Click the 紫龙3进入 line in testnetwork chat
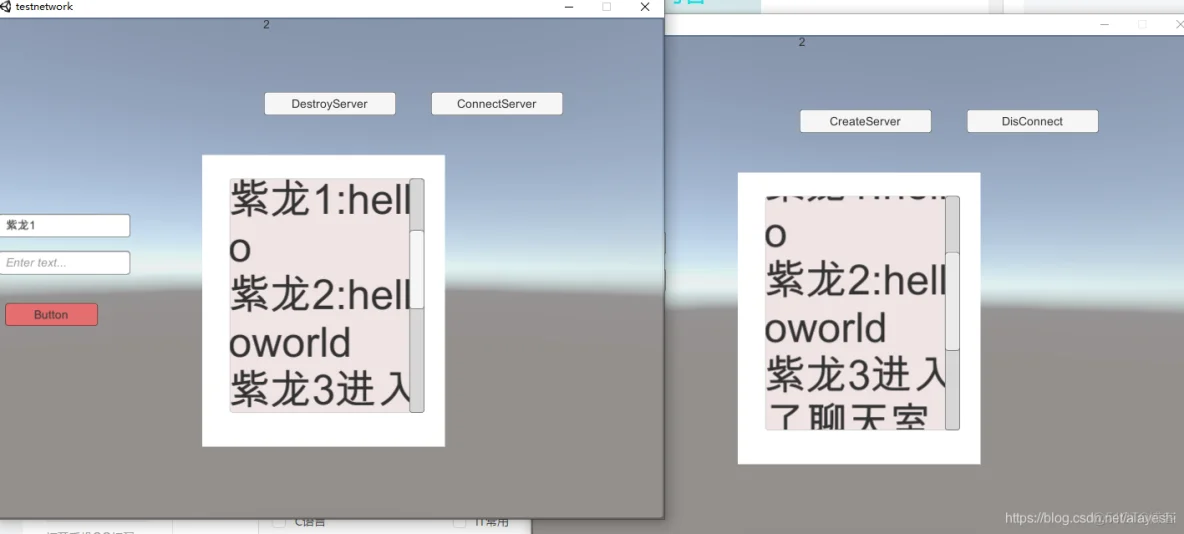This screenshot has width=1184, height=534. (319, 390)
